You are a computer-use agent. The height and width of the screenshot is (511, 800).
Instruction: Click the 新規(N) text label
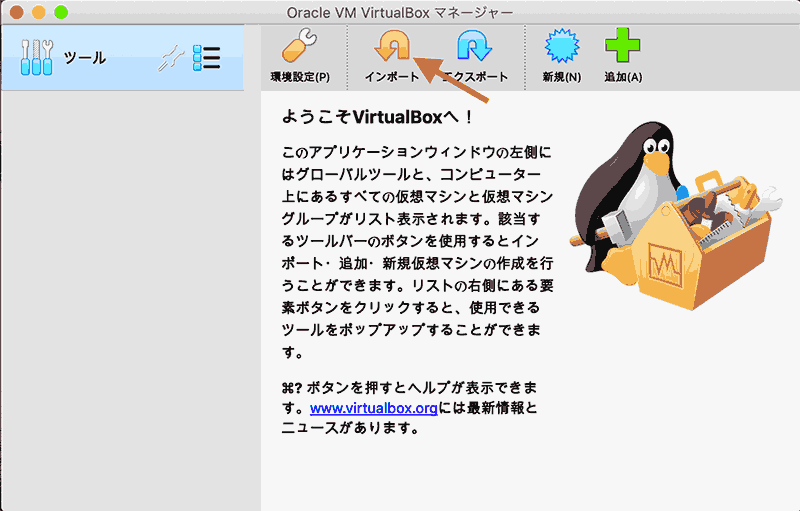pos(561,77)
